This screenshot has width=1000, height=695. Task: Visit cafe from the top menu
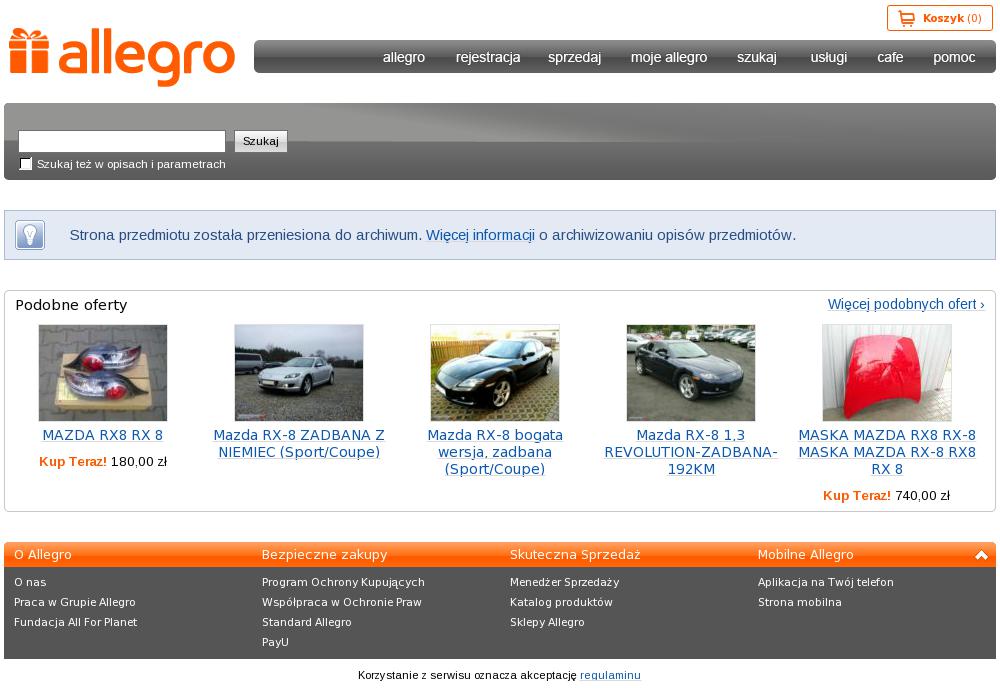890,57
